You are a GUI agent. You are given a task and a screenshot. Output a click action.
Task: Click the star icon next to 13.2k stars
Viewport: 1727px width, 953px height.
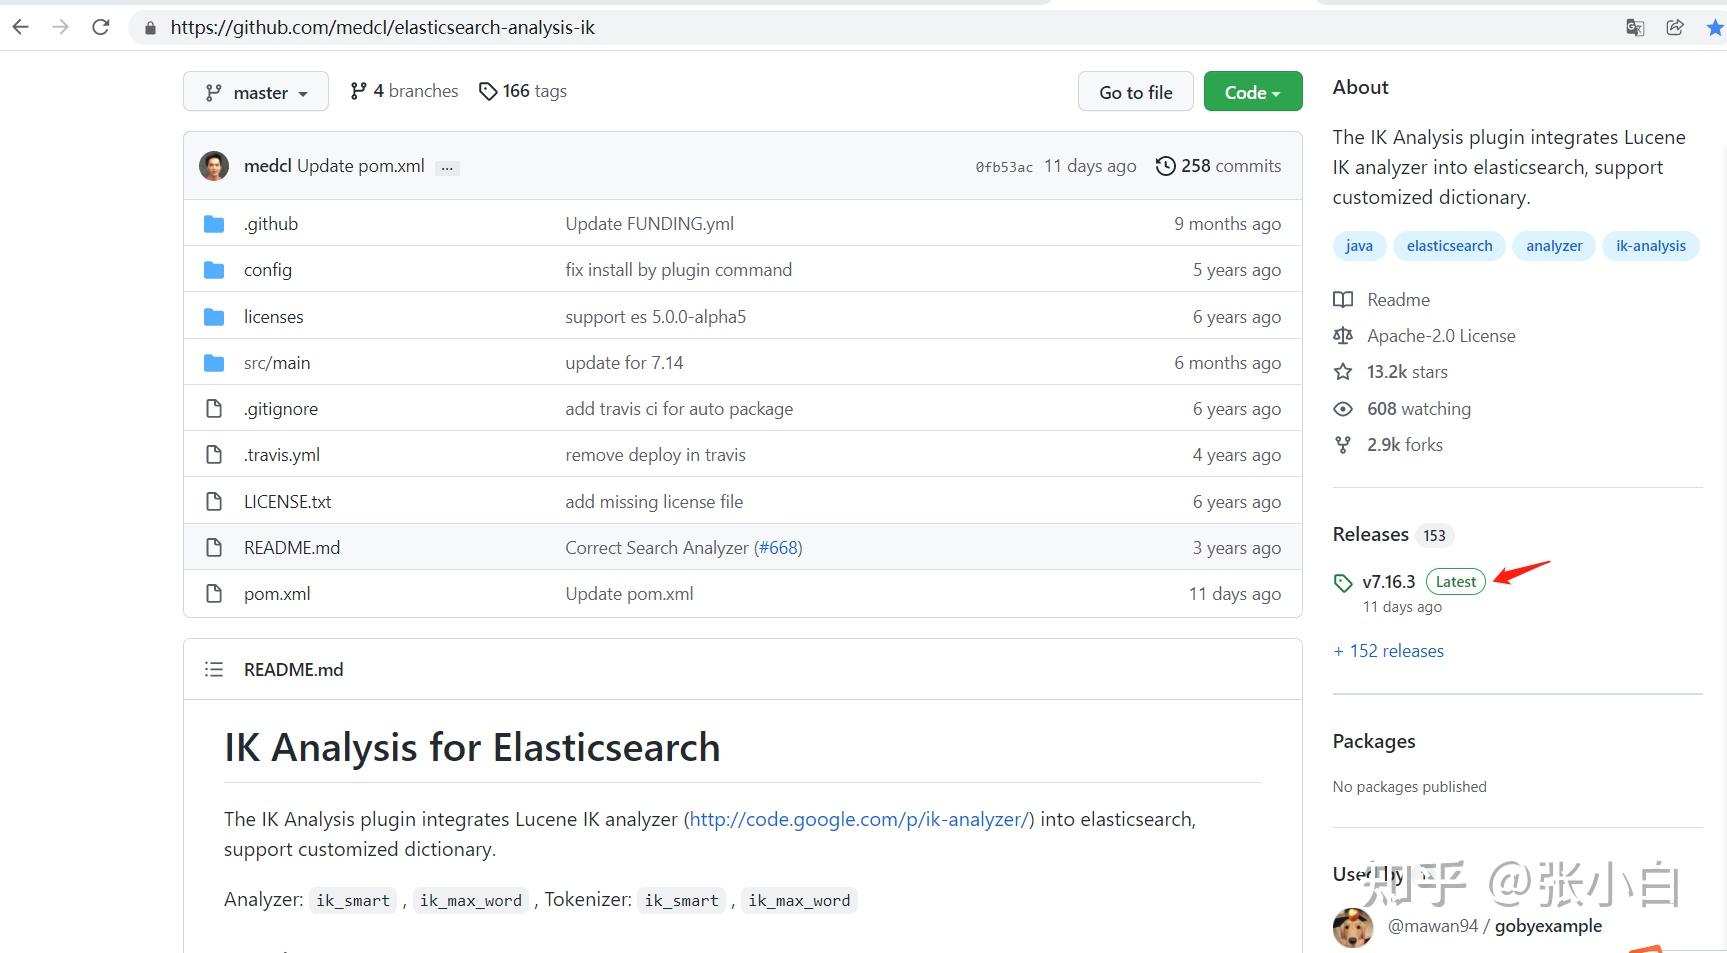tap(1343, 371)
